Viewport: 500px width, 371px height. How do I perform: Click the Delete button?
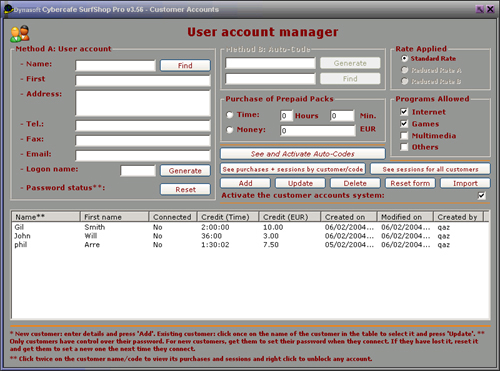click(x=355, y=183)
